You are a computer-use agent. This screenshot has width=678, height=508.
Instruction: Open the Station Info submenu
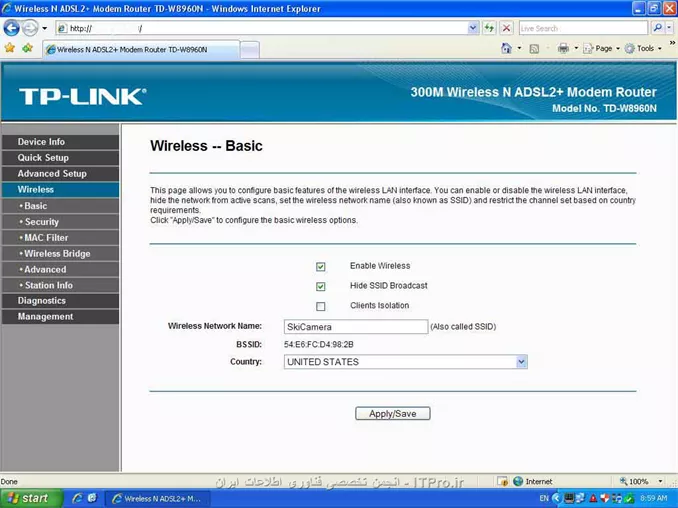(x=60, y=285)
